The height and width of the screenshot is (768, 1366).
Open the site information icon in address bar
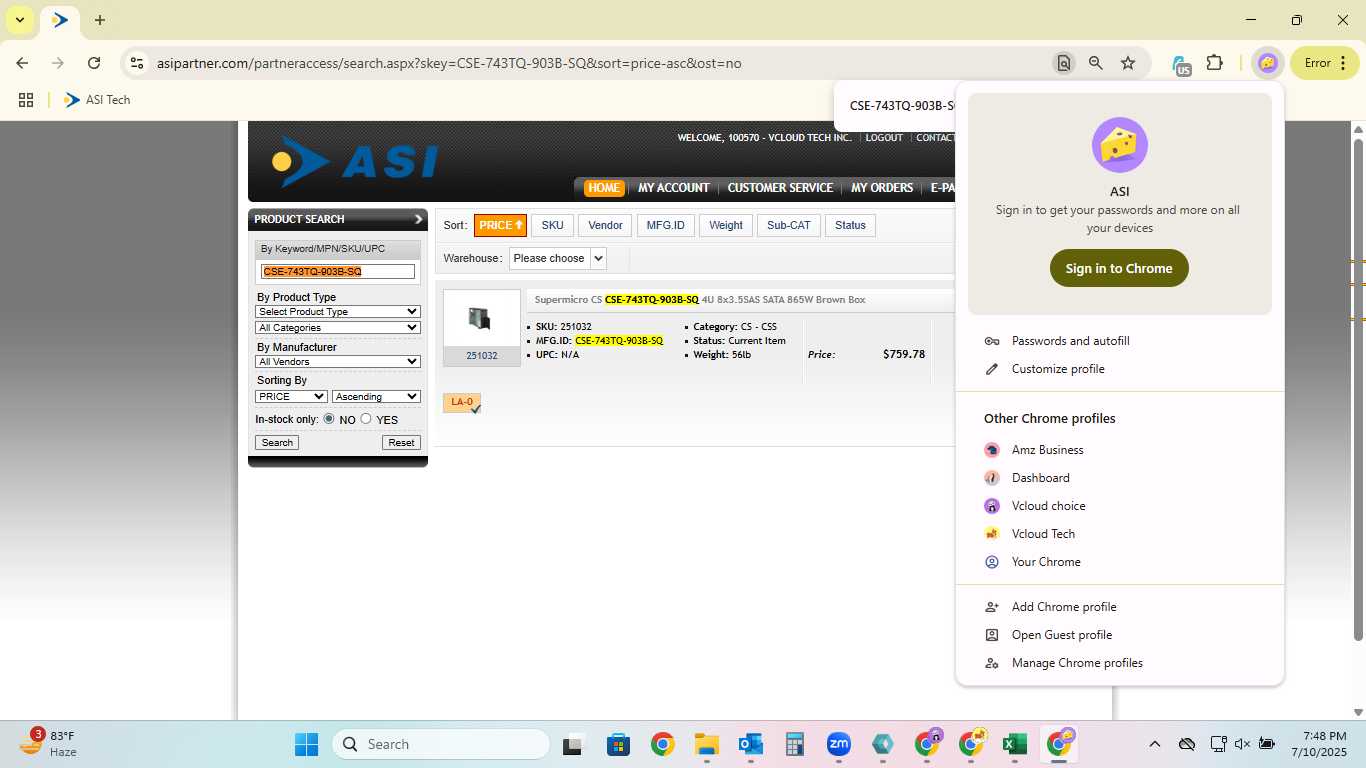tap(137, 63)
